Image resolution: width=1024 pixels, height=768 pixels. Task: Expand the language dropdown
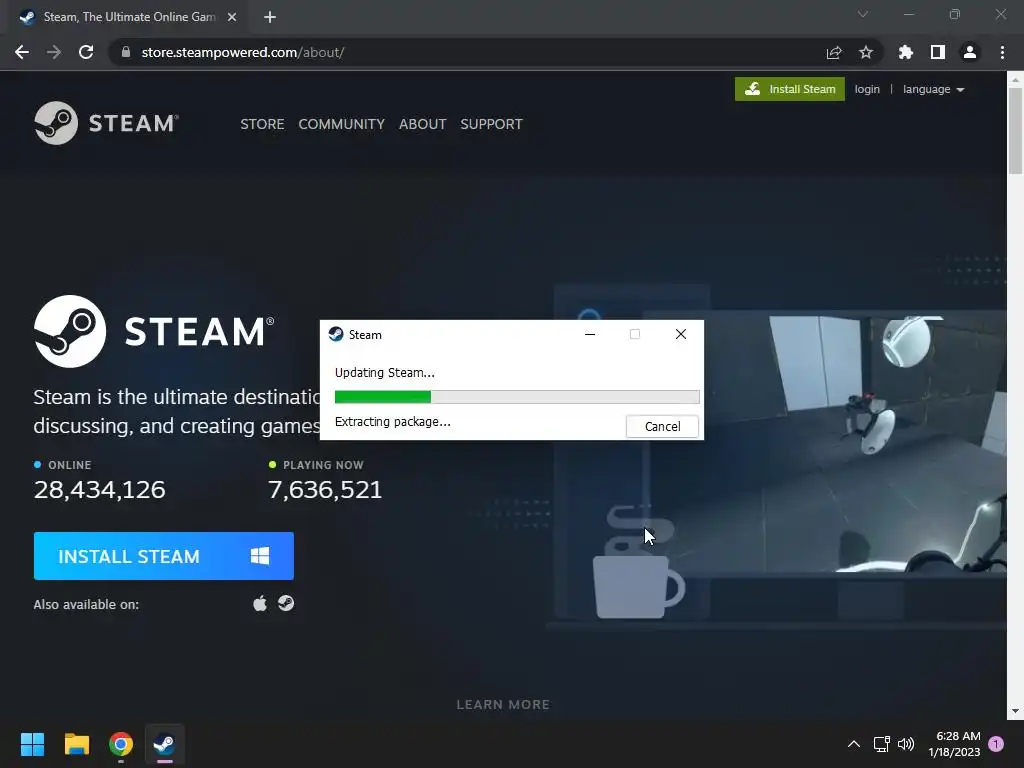coord(933,89)
